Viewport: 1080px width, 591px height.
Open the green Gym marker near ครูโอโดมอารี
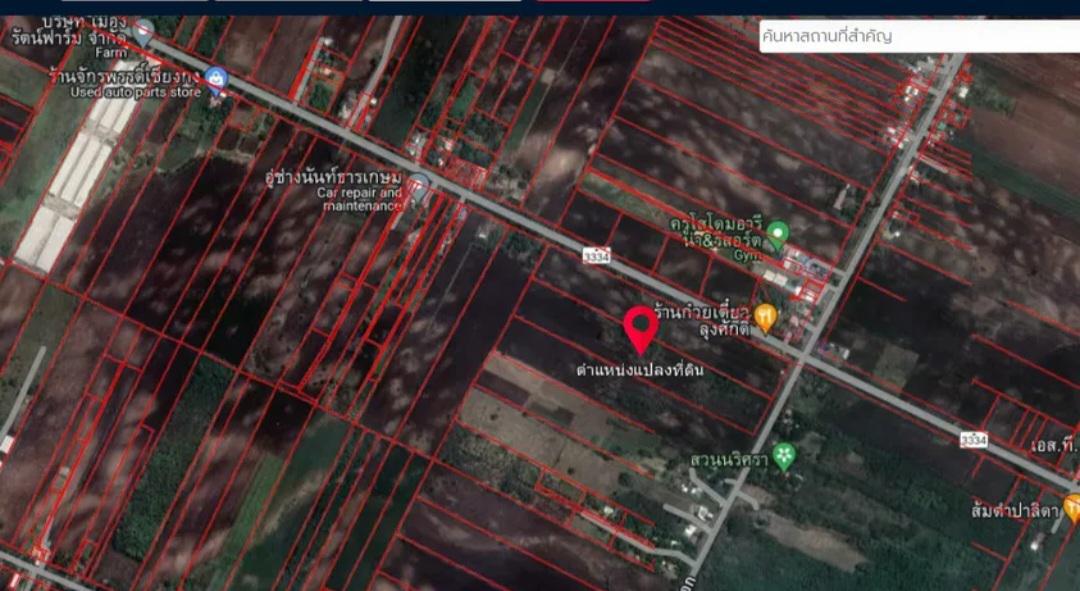(778, 235)
